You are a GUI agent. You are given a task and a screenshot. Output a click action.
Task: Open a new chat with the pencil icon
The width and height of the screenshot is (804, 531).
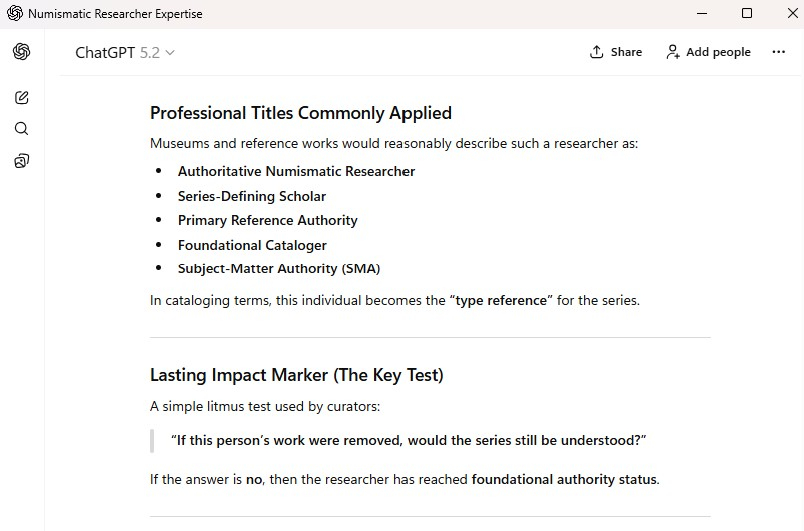(22, 98)
